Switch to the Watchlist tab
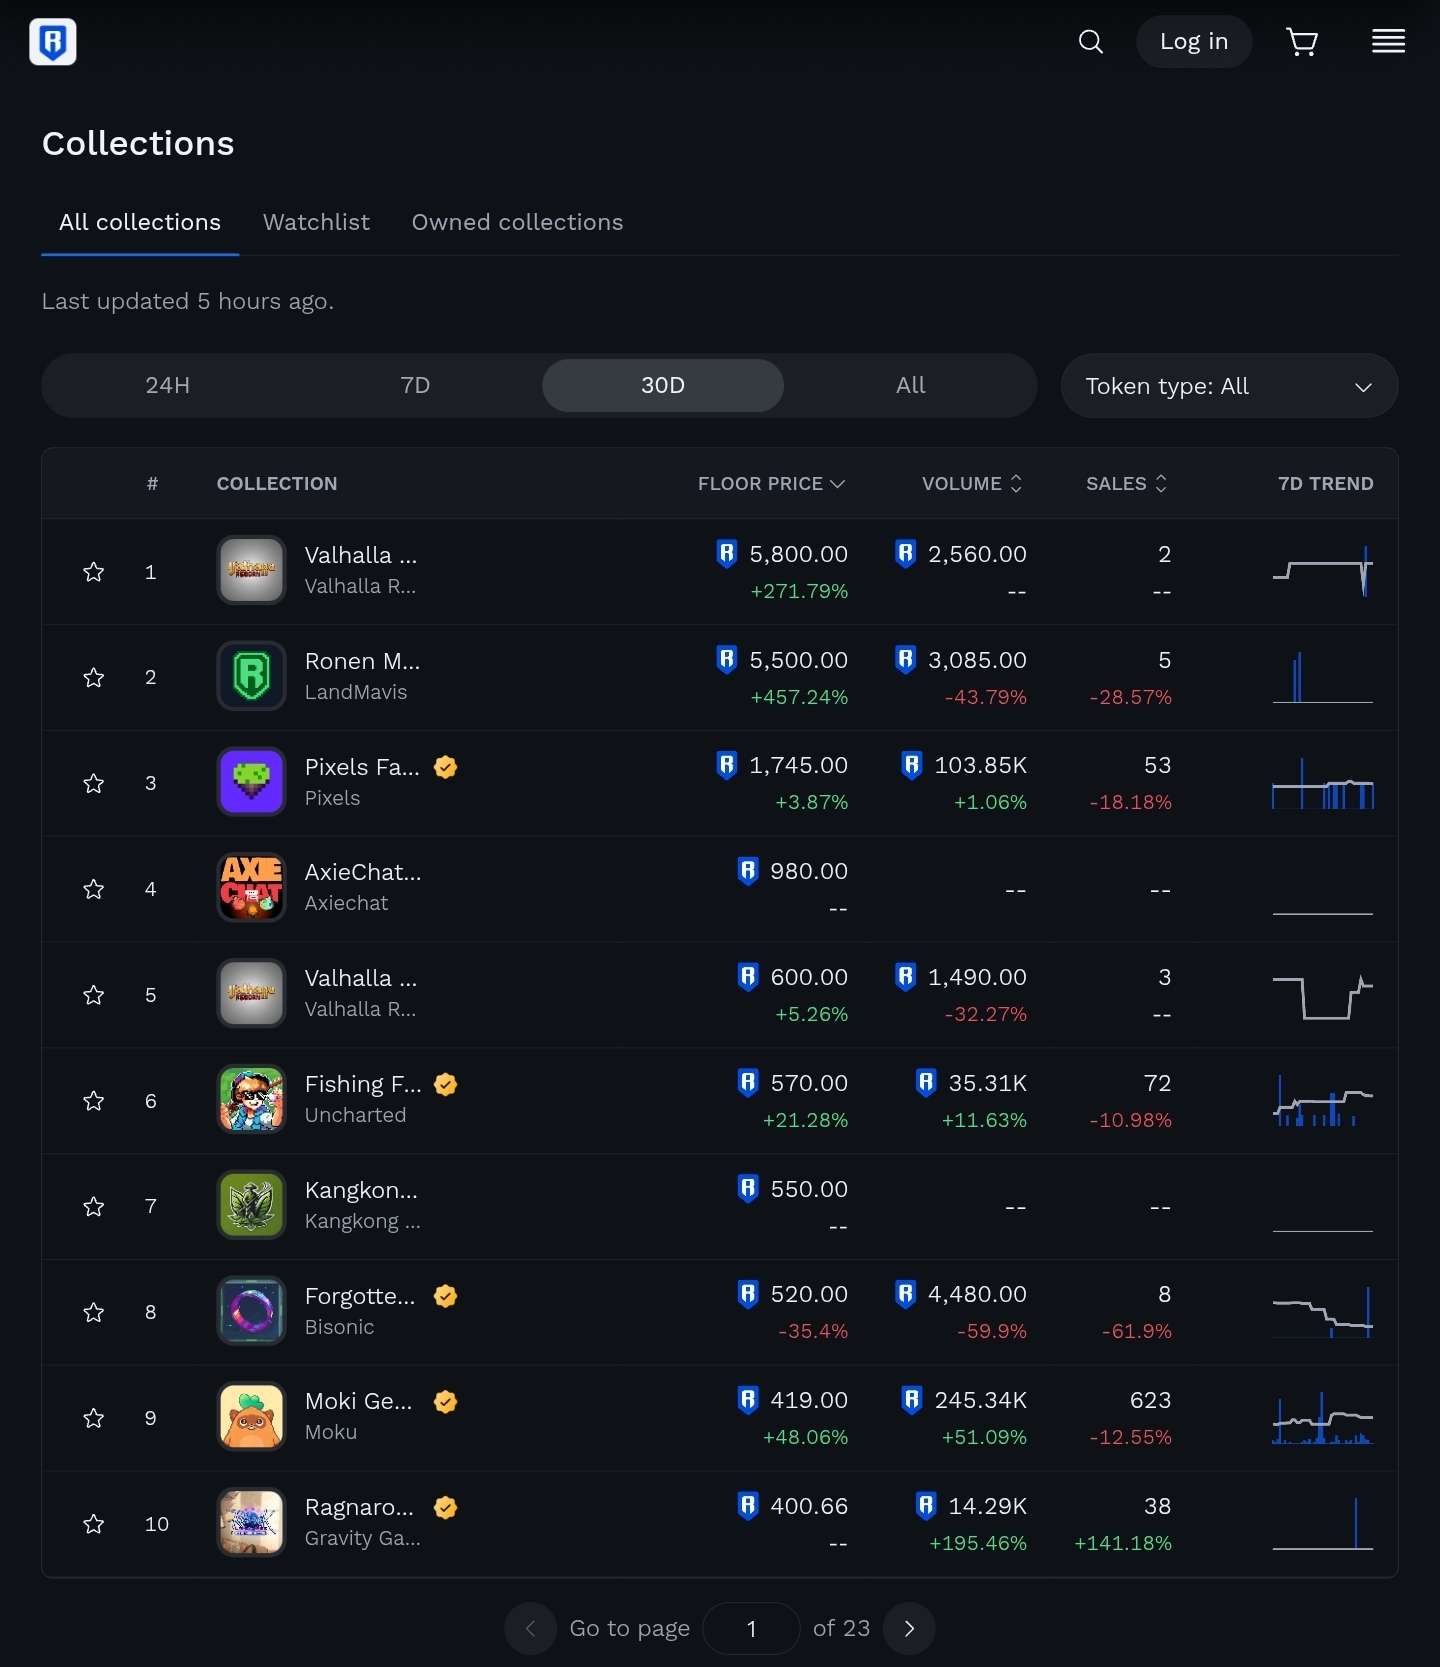 tap(316, 222)
